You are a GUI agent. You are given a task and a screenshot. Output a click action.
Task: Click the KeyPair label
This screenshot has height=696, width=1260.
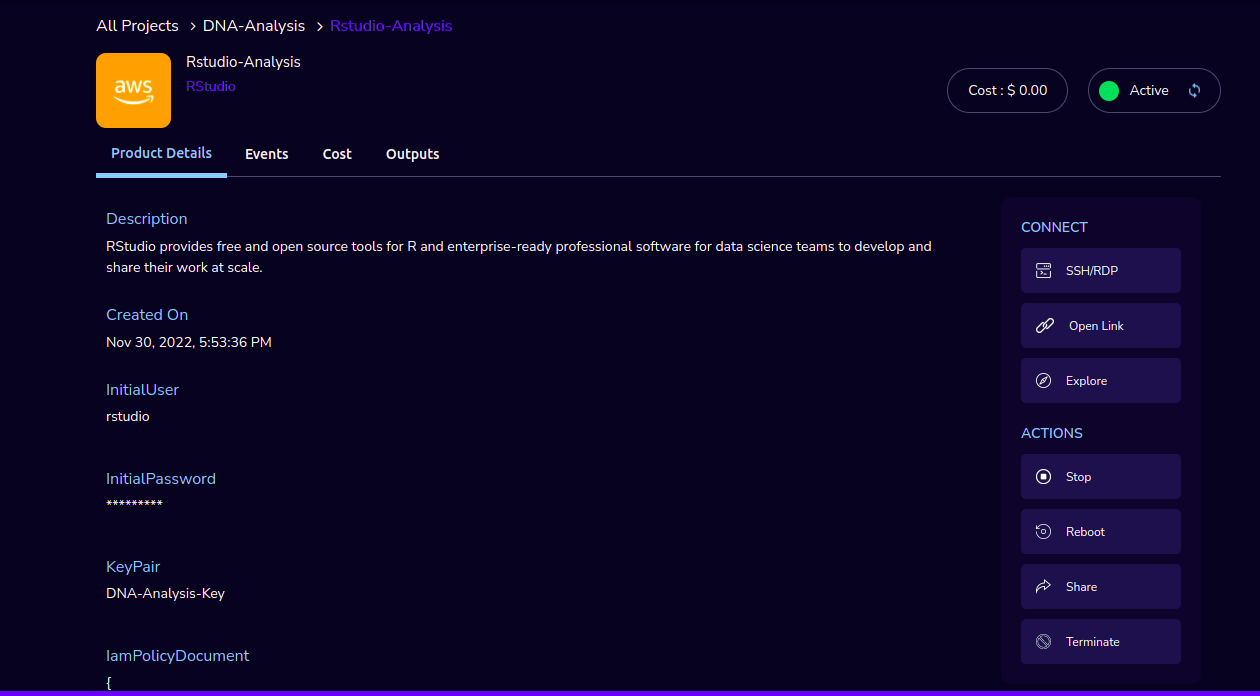[133, 567]
